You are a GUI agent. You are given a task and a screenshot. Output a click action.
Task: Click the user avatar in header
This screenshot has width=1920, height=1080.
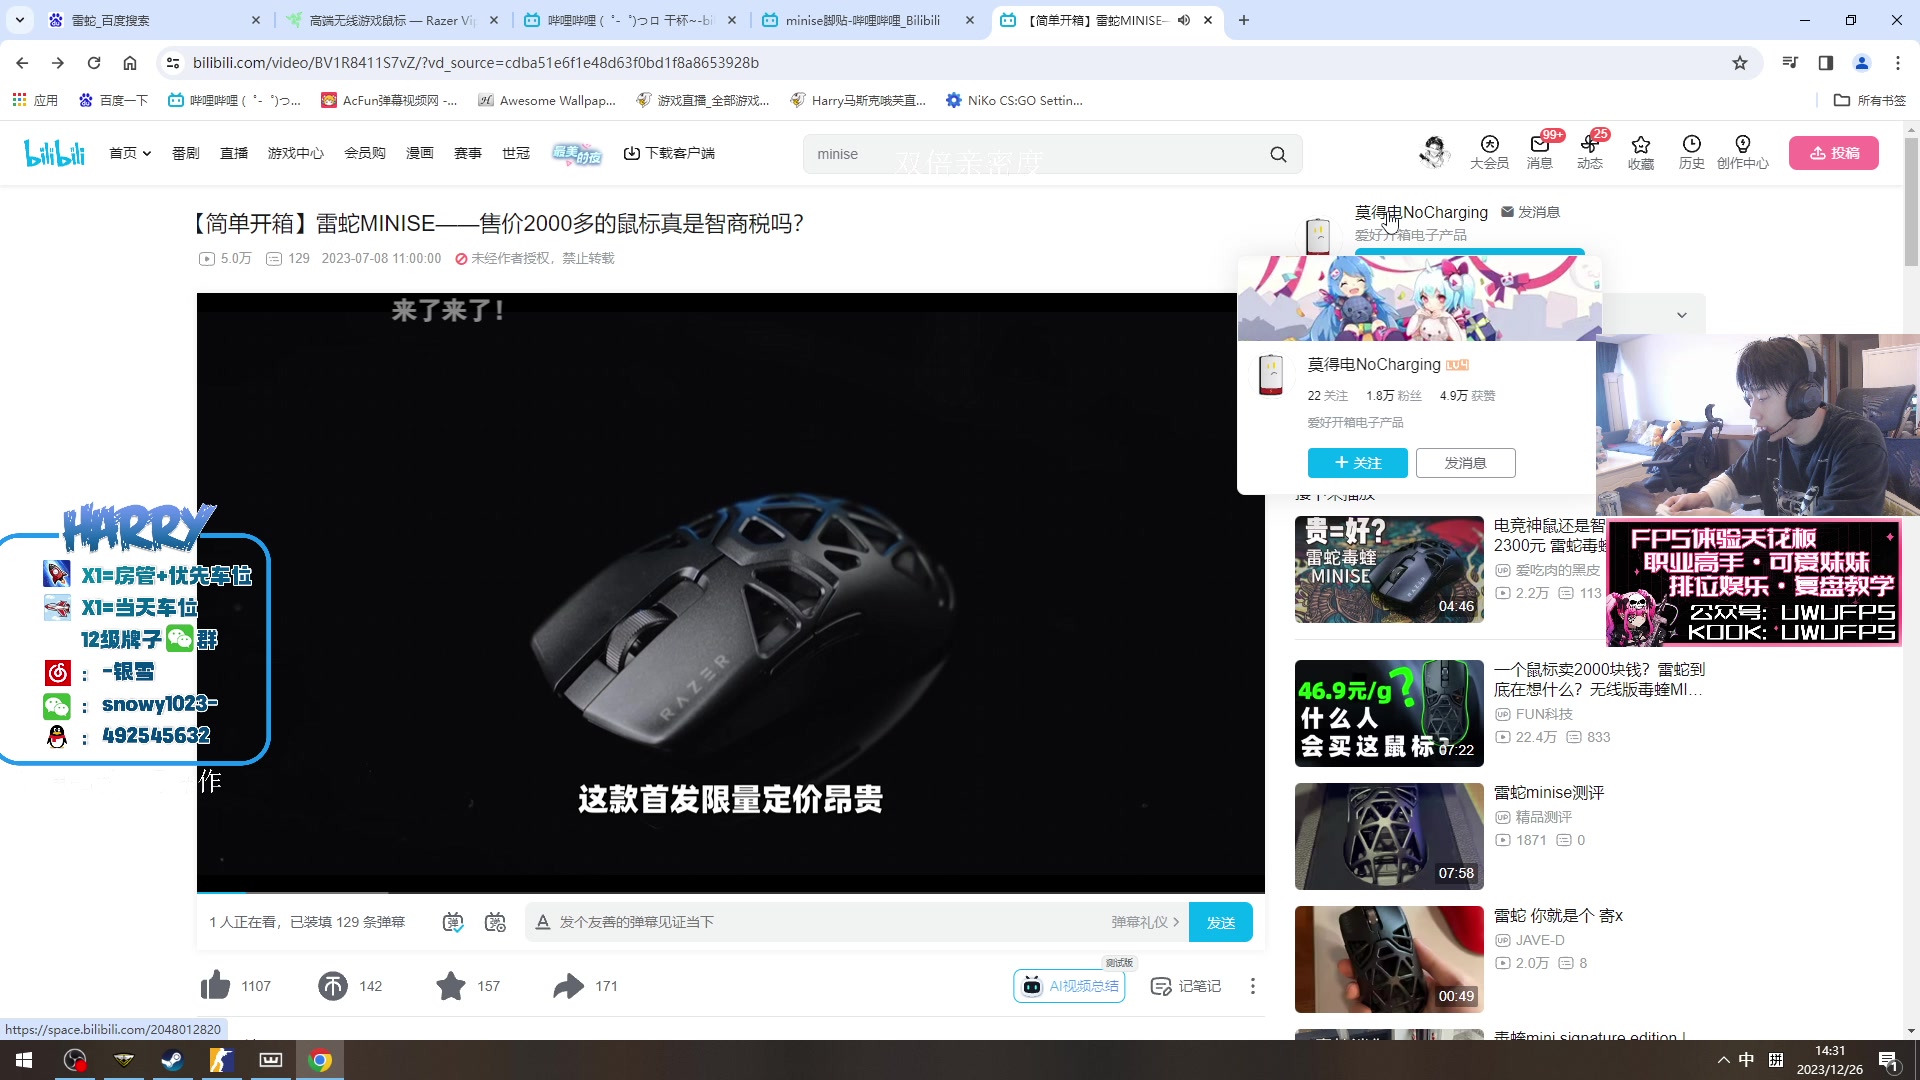click(1434, 152)
